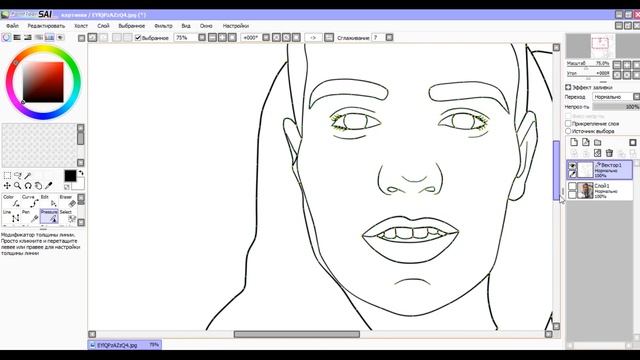Open Настройки menu
The width and height of the screenshot is (640, 360).
236,26
